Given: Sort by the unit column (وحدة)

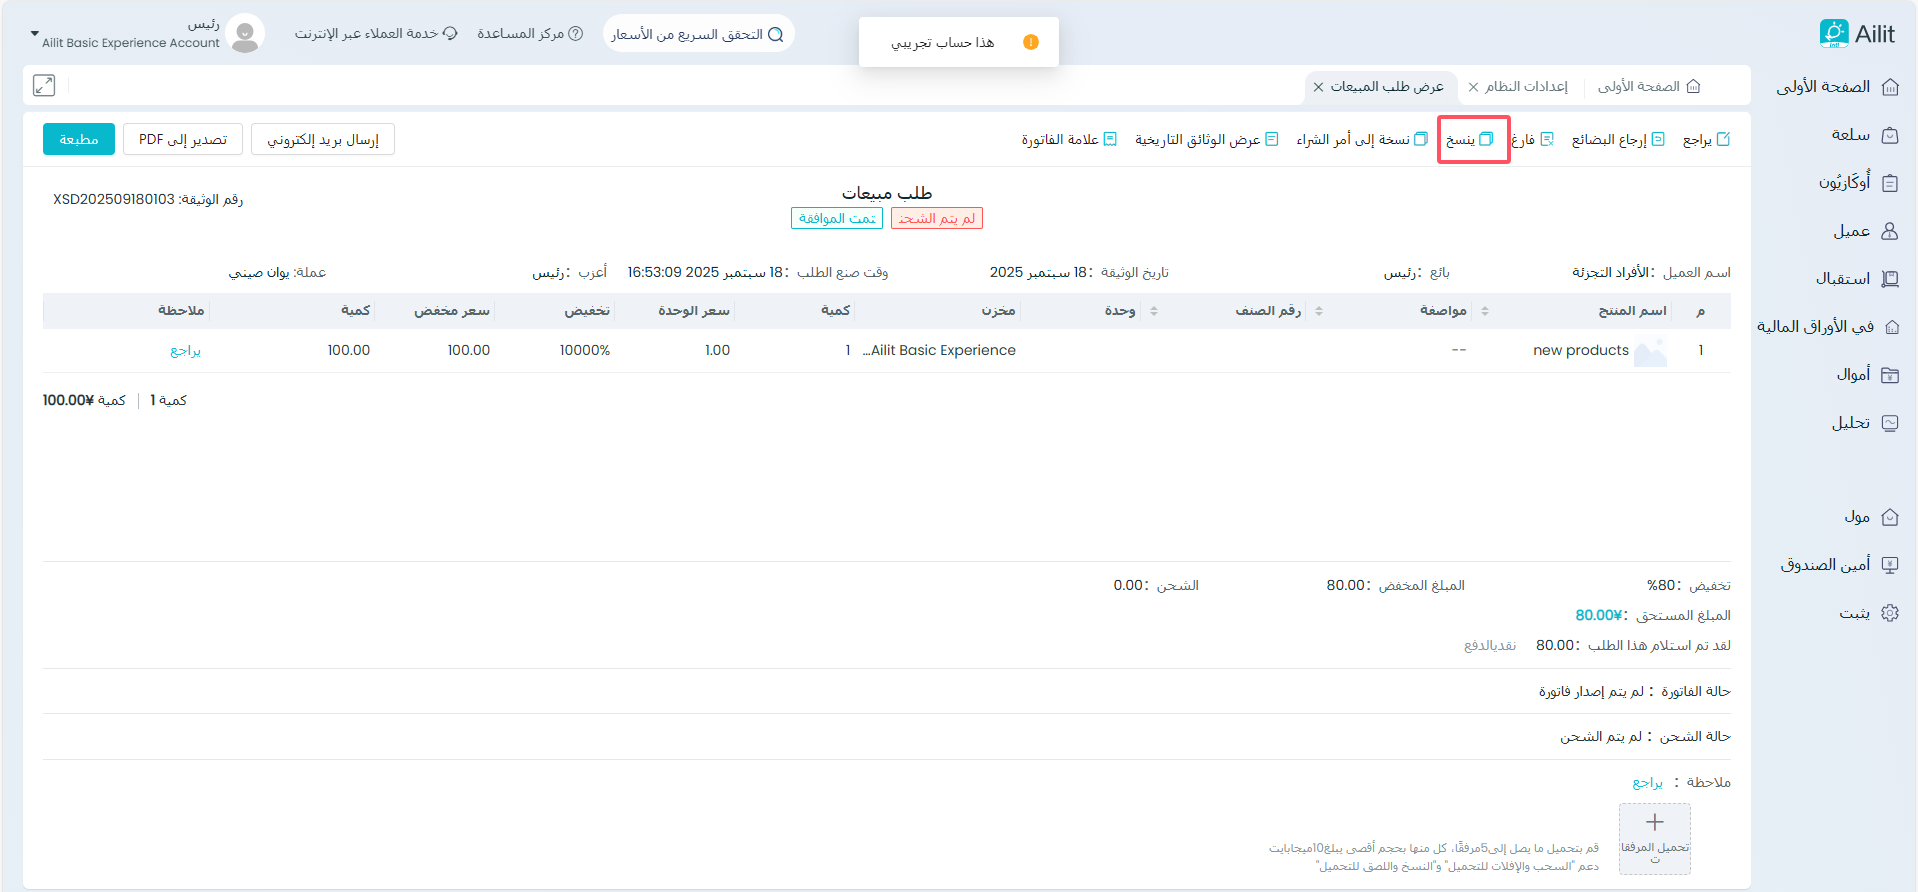Looking at the screenshot, I should [x=1154, y=311].
